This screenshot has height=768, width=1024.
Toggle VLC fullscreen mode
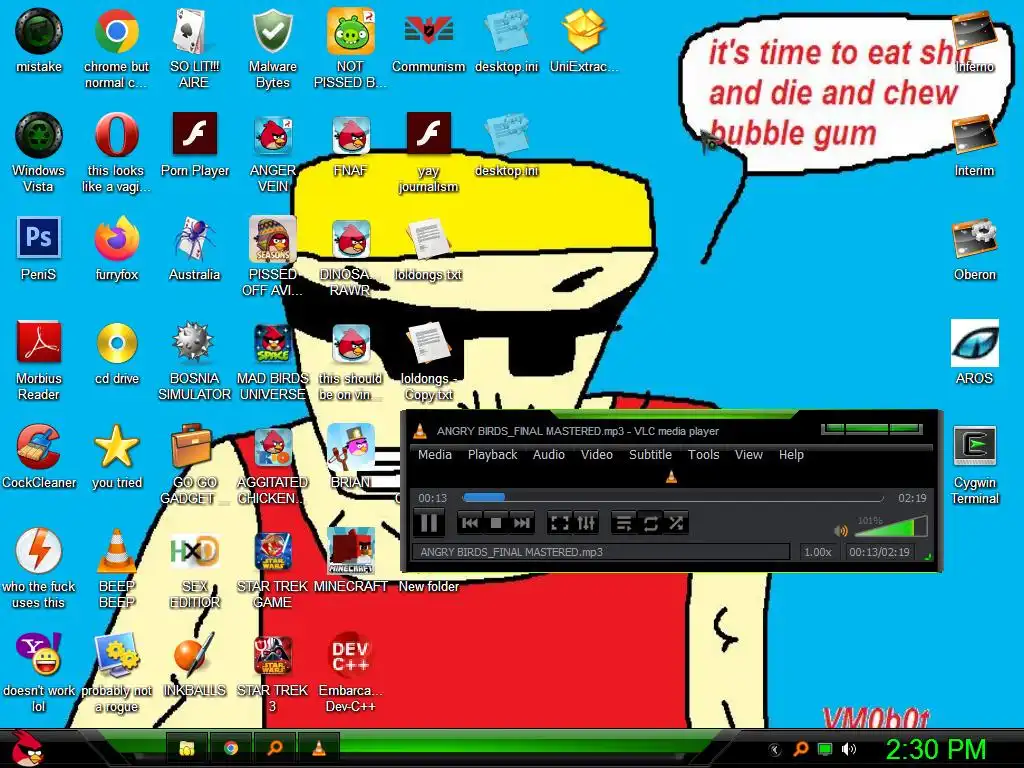tap(560, 523)
